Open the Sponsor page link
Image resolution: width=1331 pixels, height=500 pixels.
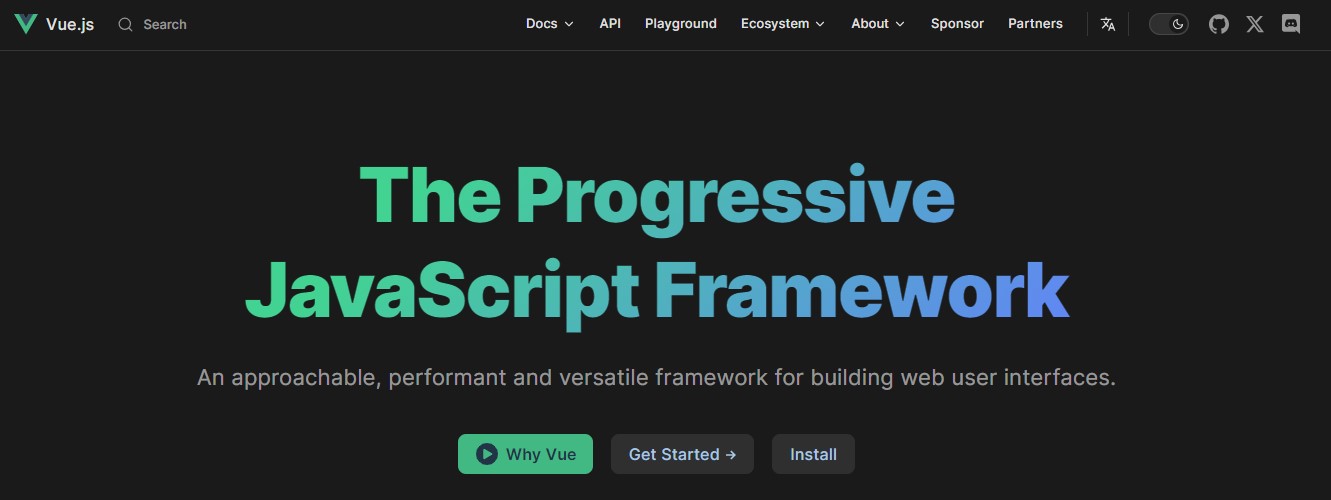tap(957, 24)
